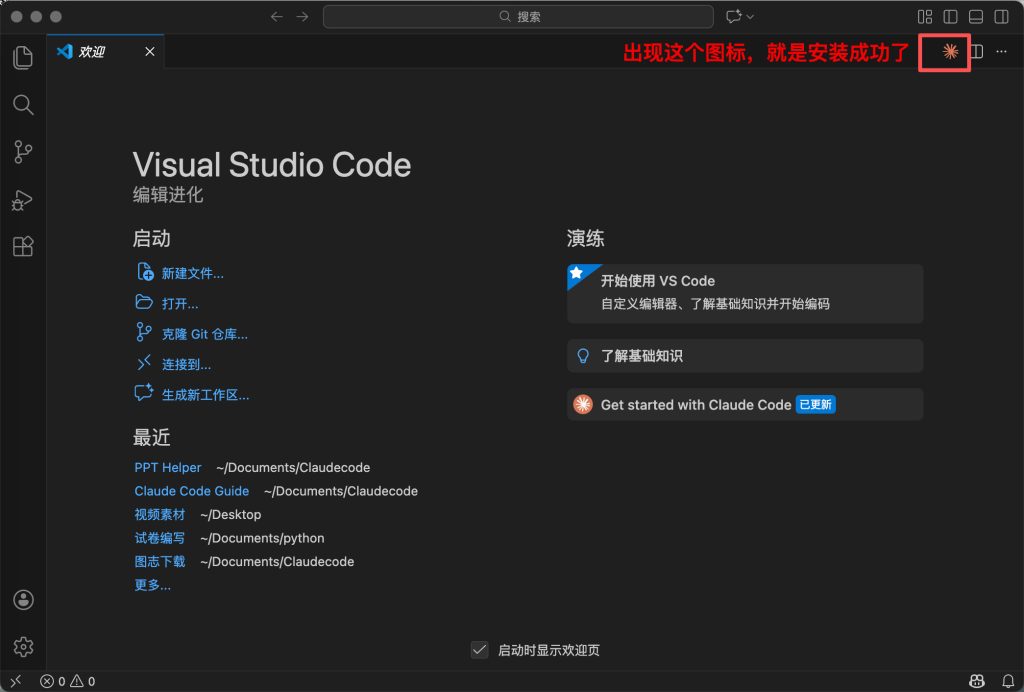The height and width of the screenshot is (692, 1024).
Task: Open the Explorer view in activity bar
Action: 22,58
